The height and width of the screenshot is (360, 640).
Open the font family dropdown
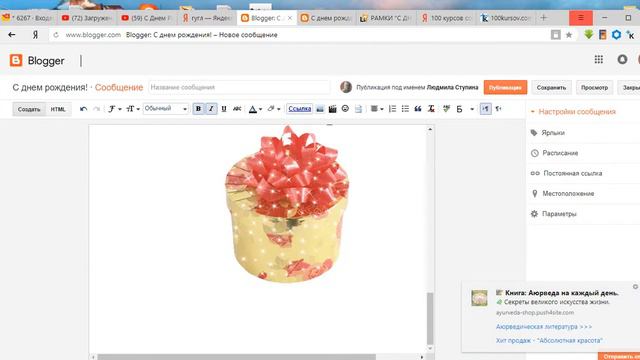[x=115, y=109]
